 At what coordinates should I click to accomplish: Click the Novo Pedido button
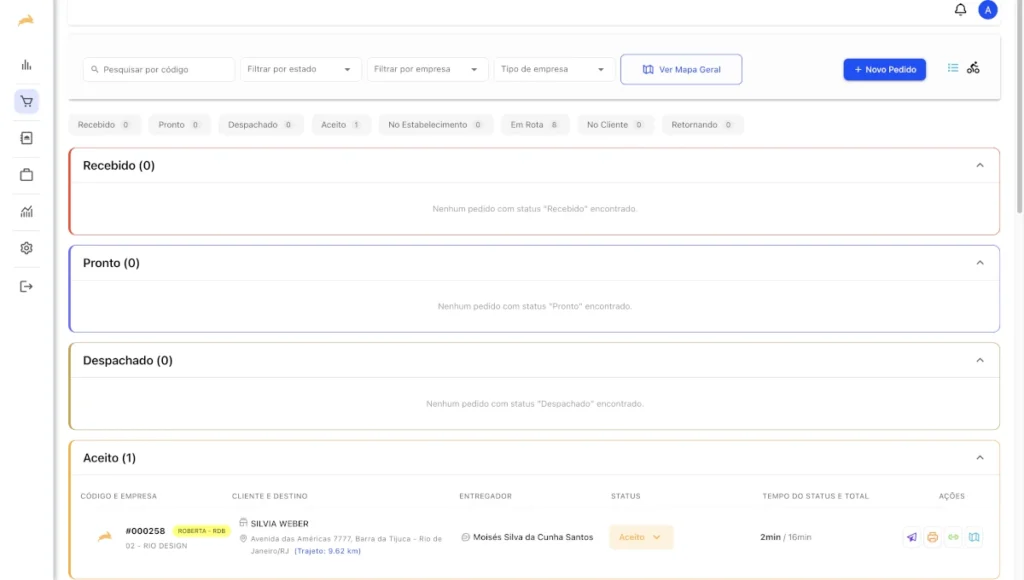coord(884,69)
